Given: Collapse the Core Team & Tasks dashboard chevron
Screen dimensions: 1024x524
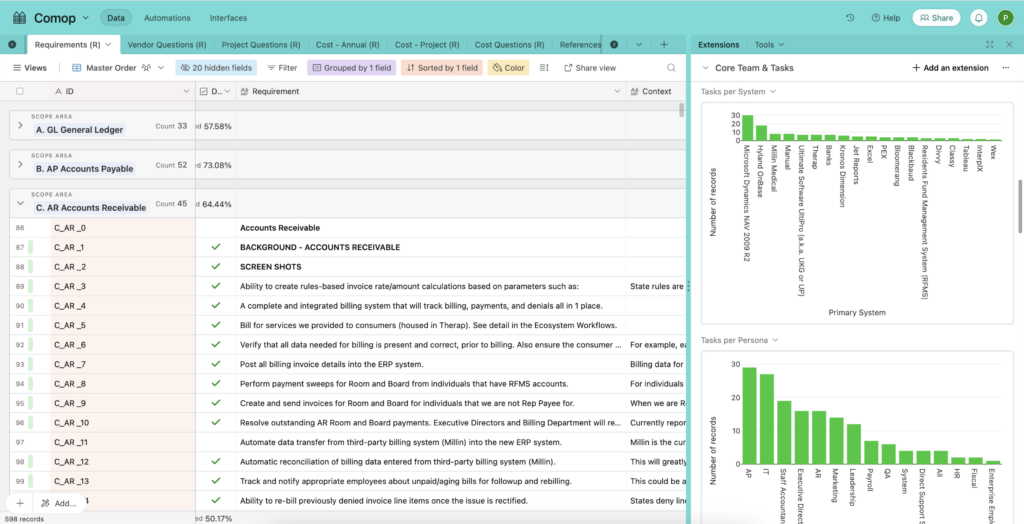Looking at the screenshot, I should tap(705, 67).
